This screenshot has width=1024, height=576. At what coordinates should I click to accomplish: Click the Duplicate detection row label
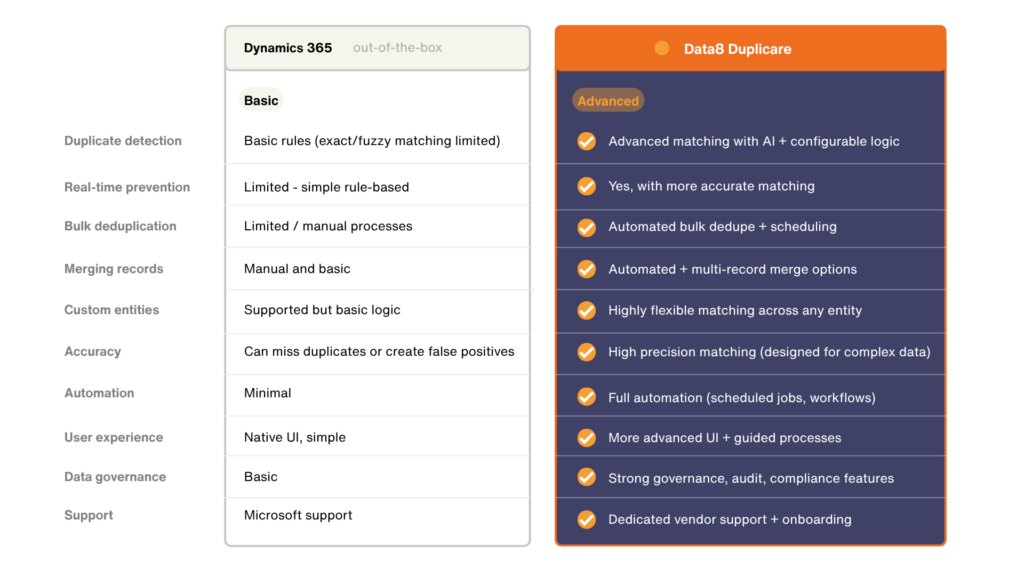click(x=123, y=141)
